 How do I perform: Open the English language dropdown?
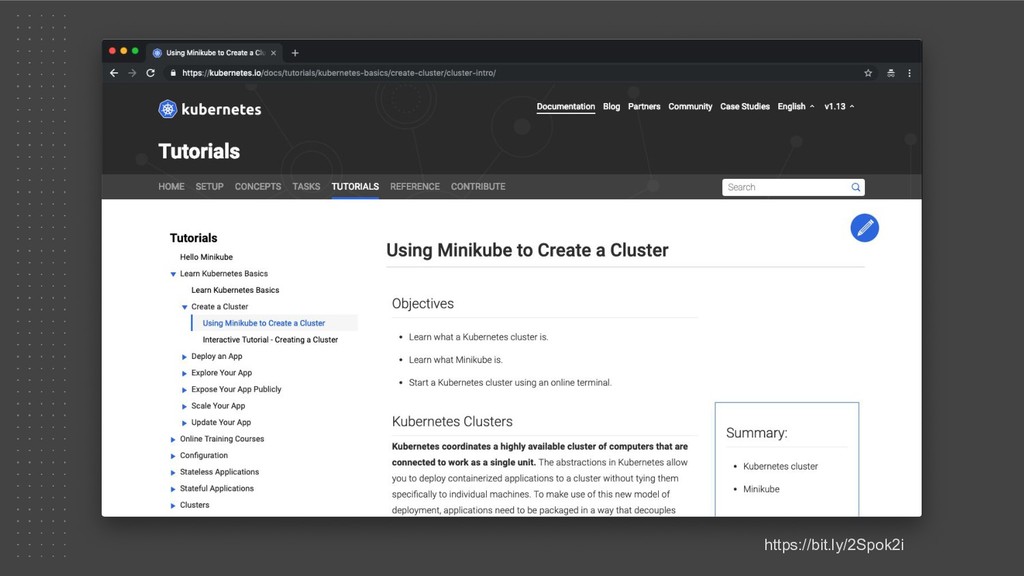[x=795, y=106]
